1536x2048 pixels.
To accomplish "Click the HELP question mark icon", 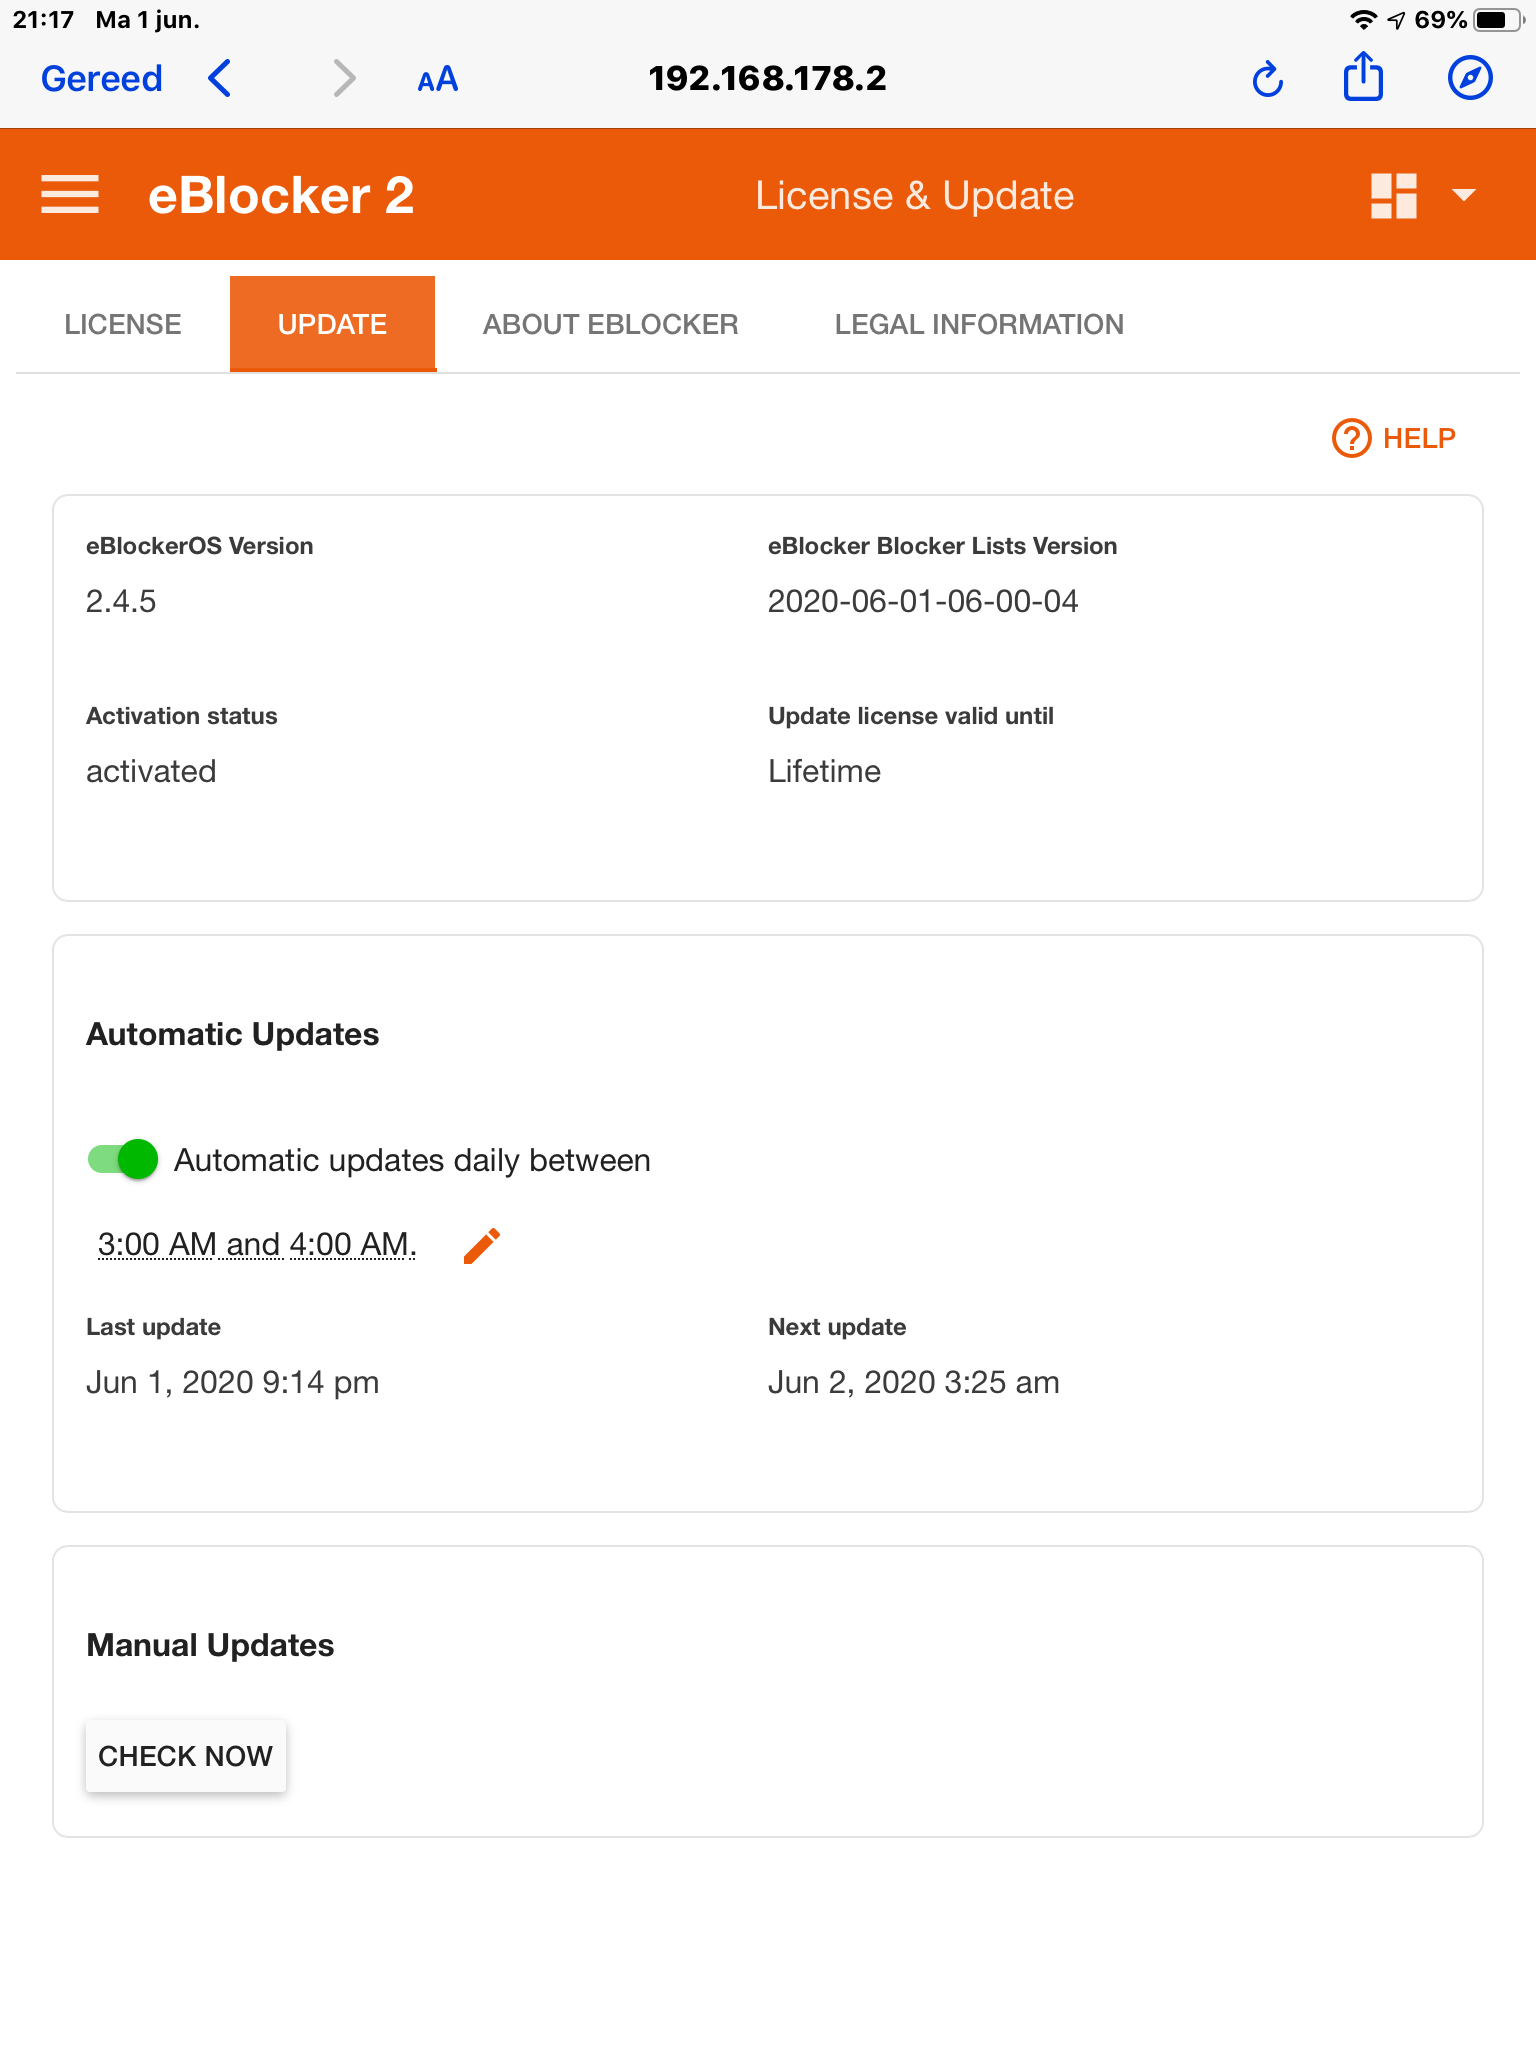I will (1351, 438).
